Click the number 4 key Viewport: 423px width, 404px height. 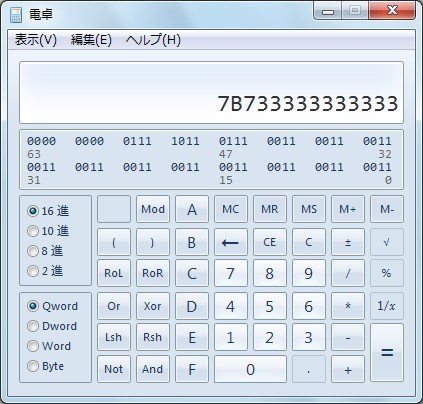point(231,306)
